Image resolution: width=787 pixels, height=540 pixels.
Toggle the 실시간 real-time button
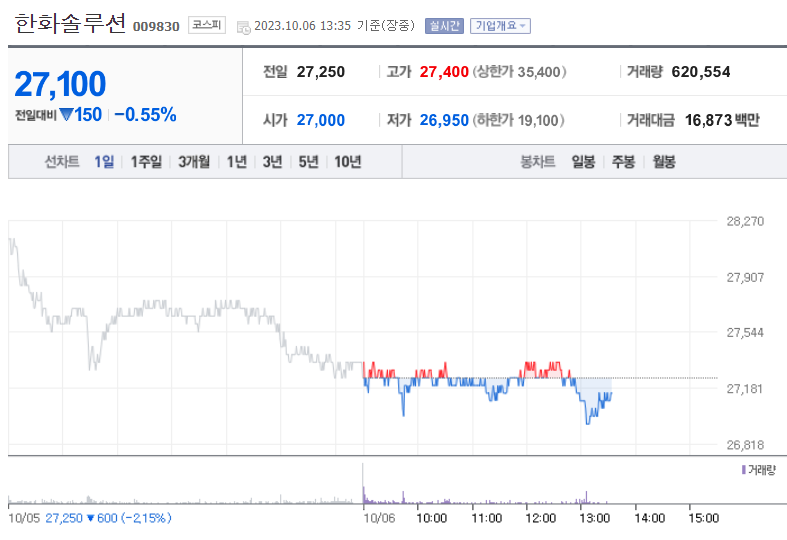(x=444, y=26)
